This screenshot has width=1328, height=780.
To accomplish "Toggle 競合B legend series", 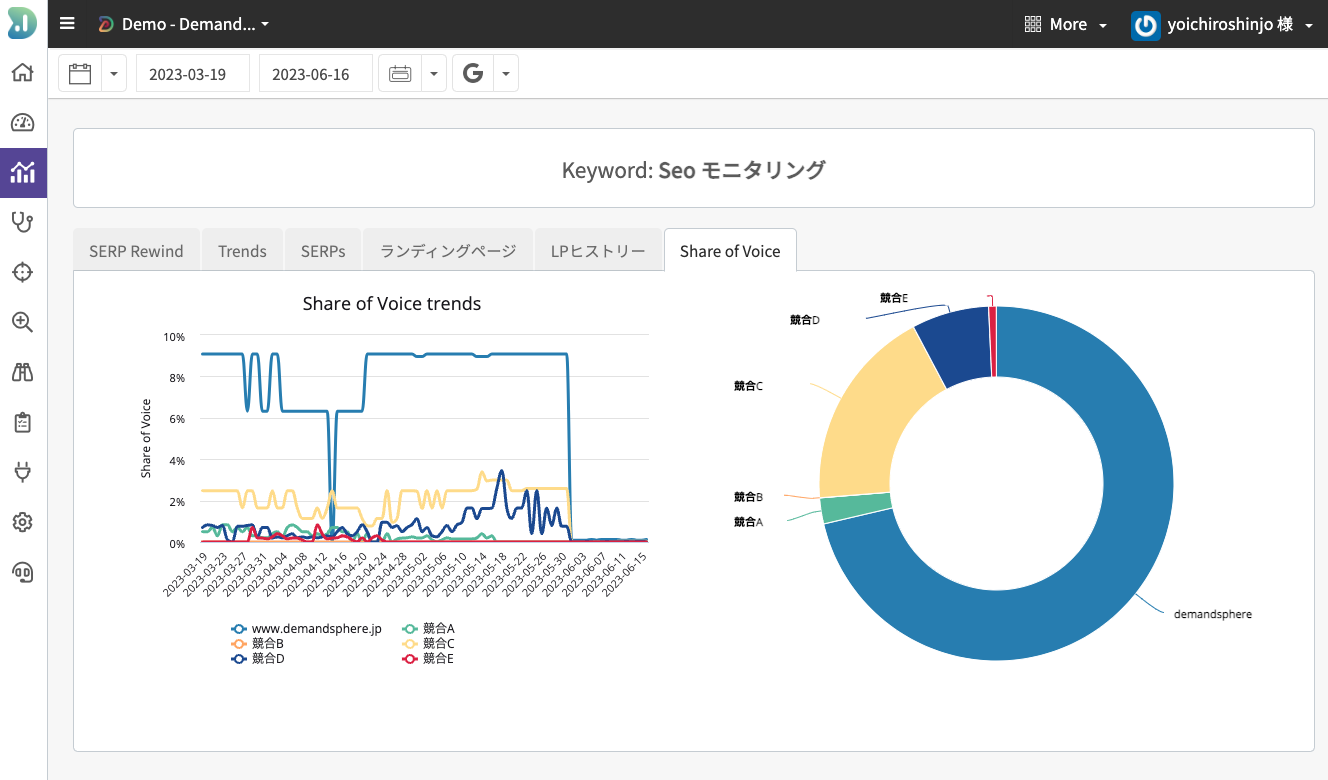I will coord(257,644).
